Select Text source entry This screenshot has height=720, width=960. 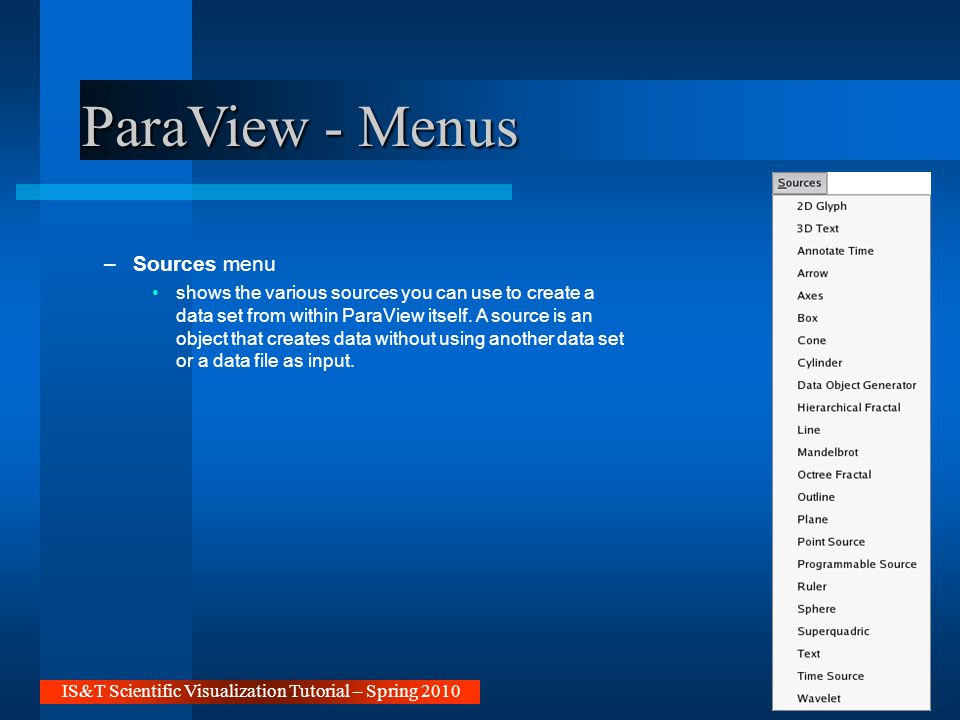click(852, 654)
